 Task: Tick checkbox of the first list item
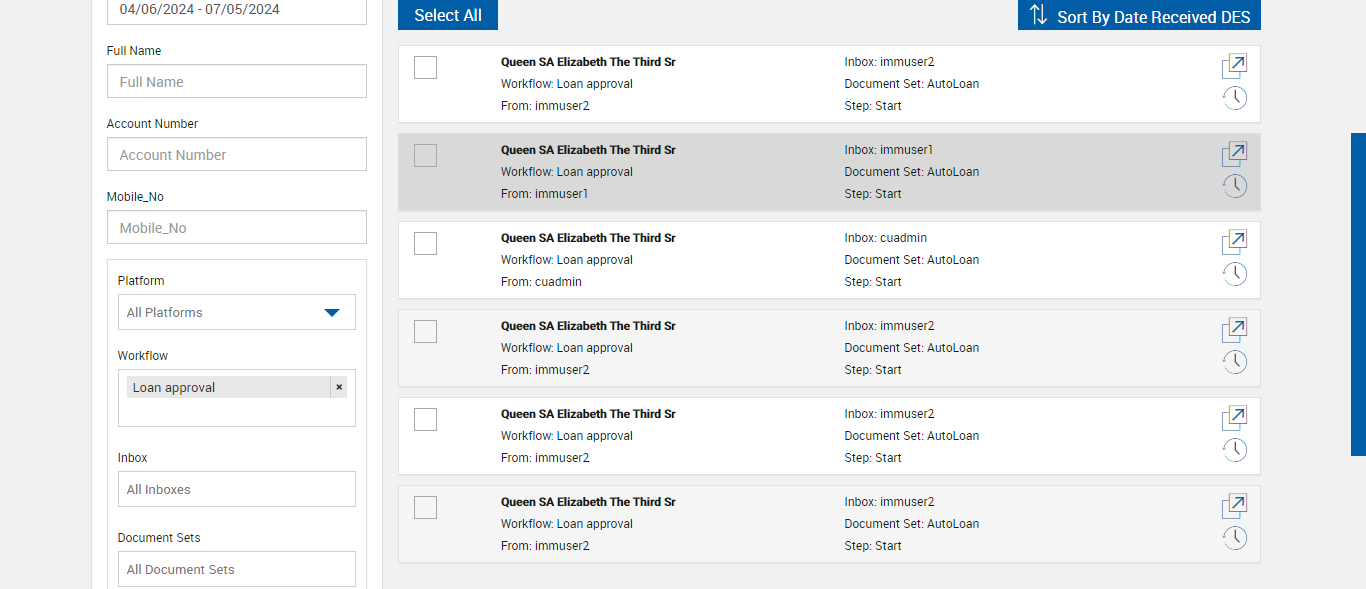[x=425, y=67]
